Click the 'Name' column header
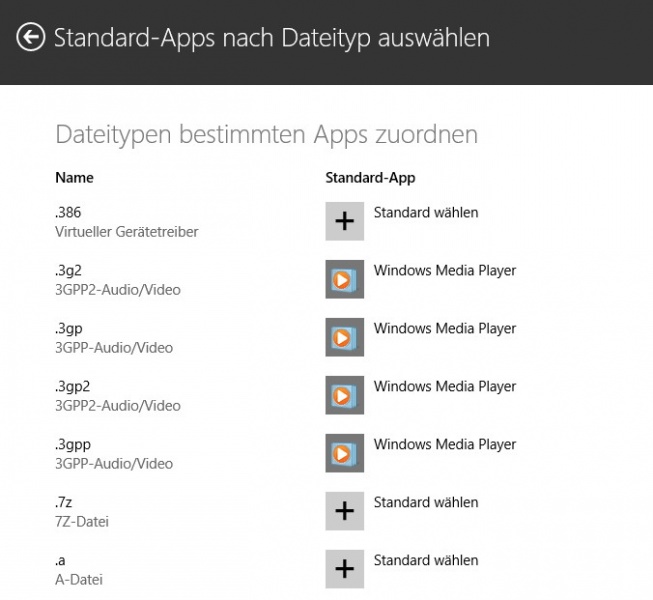This screenshot has height=600, width=653. 75,178
